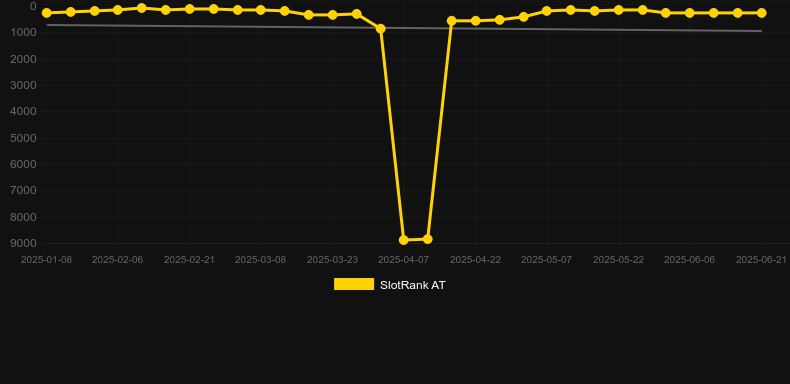Click the 5000 y-axis label

tap(23, 138)
